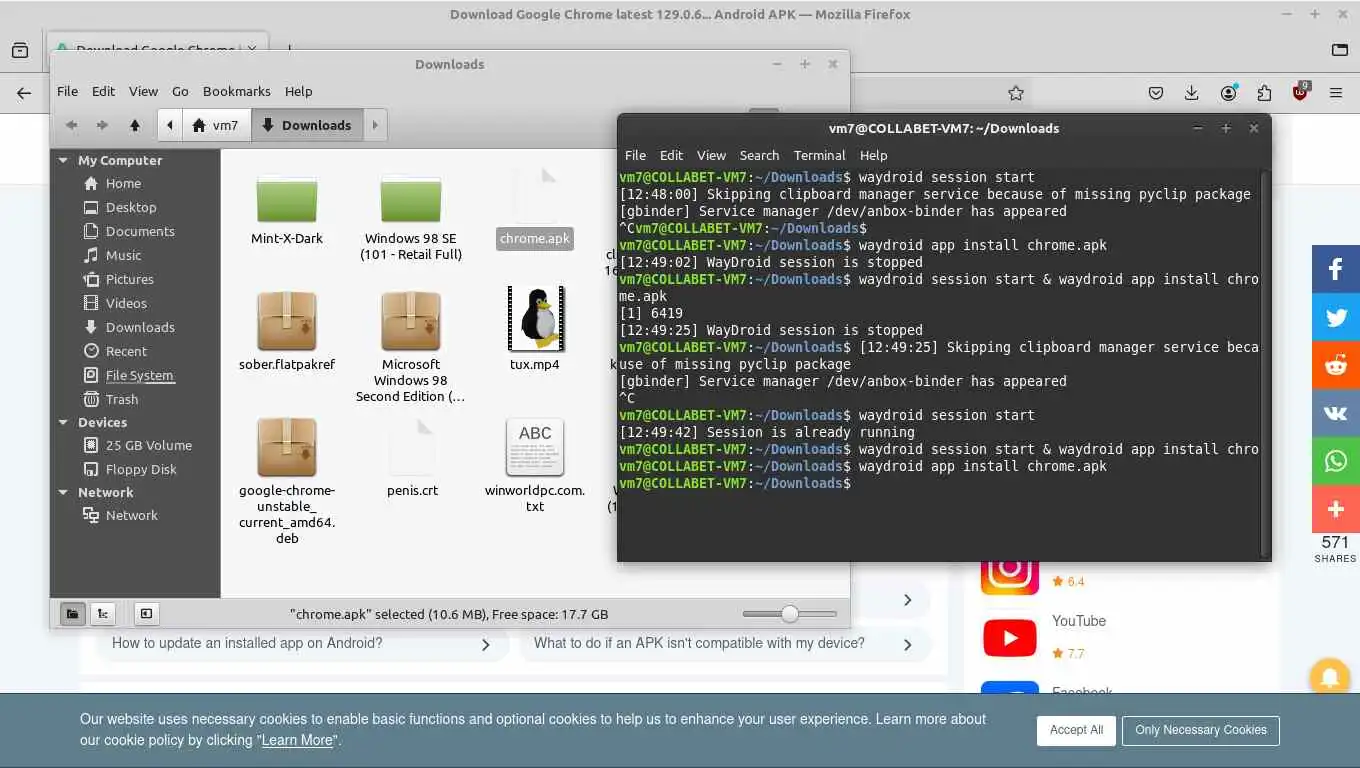Toggle the file manager sidebar visibility

146,614
